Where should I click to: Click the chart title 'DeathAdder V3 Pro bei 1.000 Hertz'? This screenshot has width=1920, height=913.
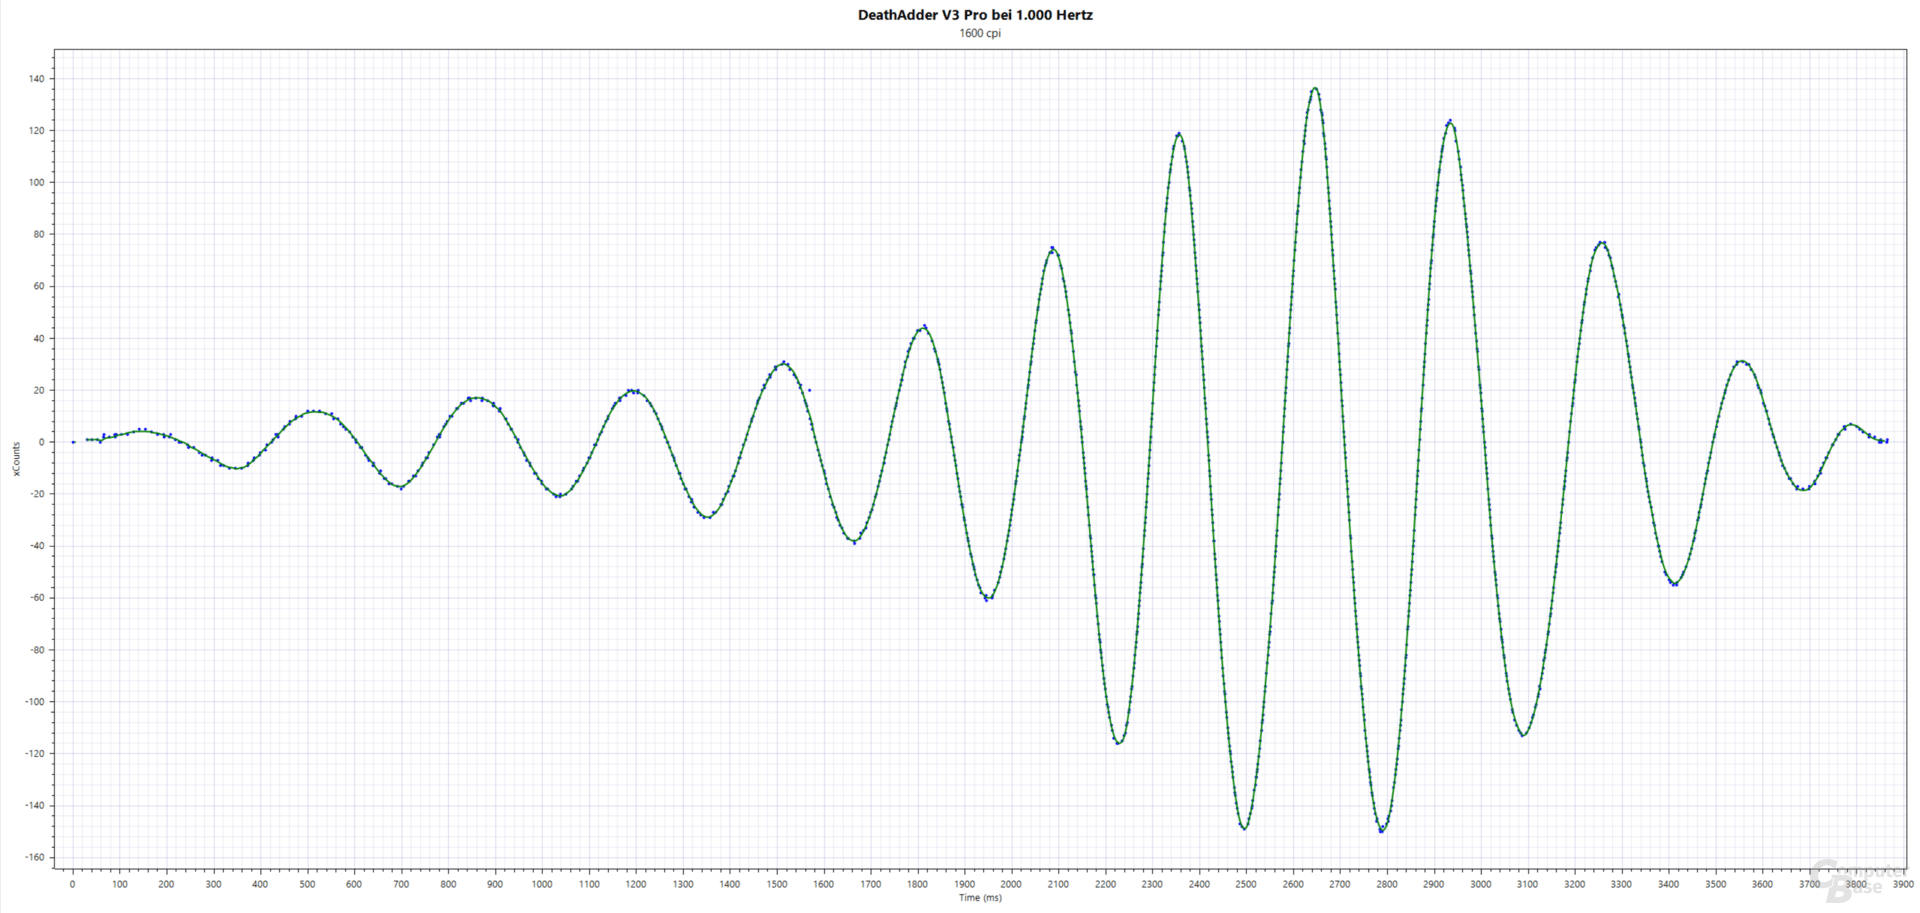(975, 15)
